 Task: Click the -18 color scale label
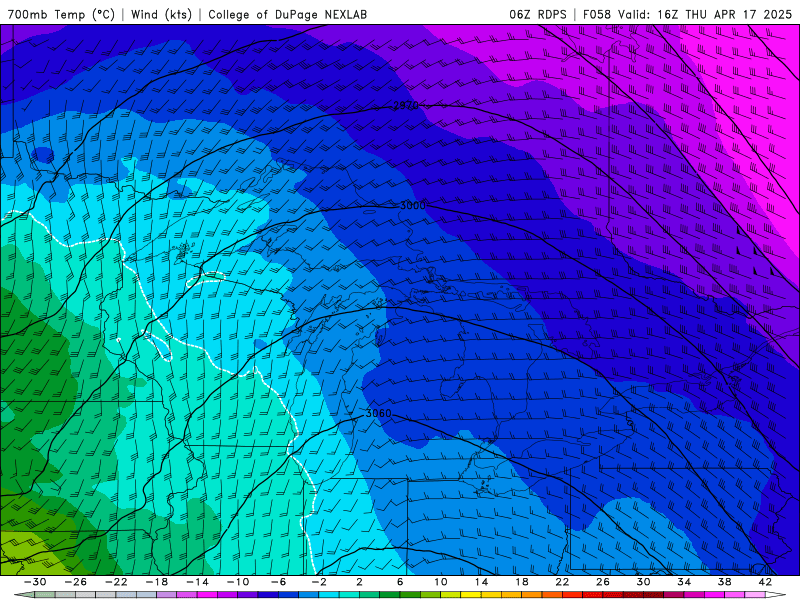coord(157,582)
